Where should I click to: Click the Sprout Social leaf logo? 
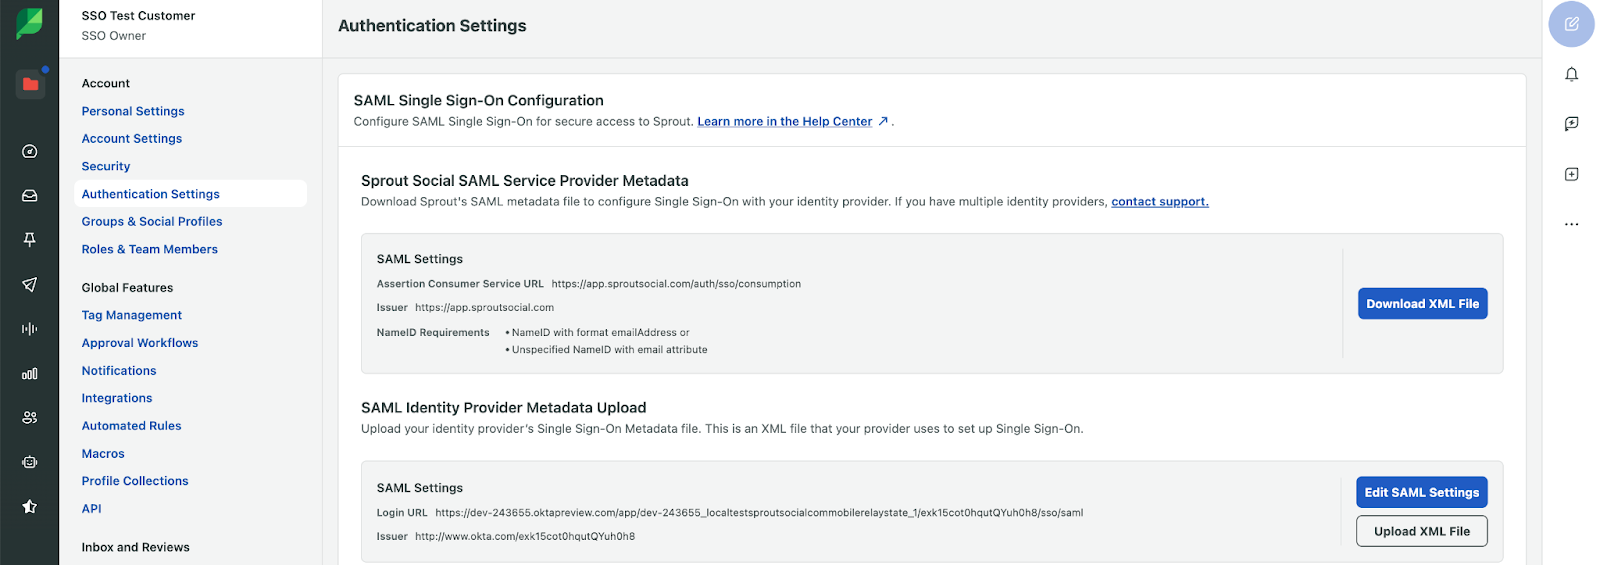pos(29,24)
